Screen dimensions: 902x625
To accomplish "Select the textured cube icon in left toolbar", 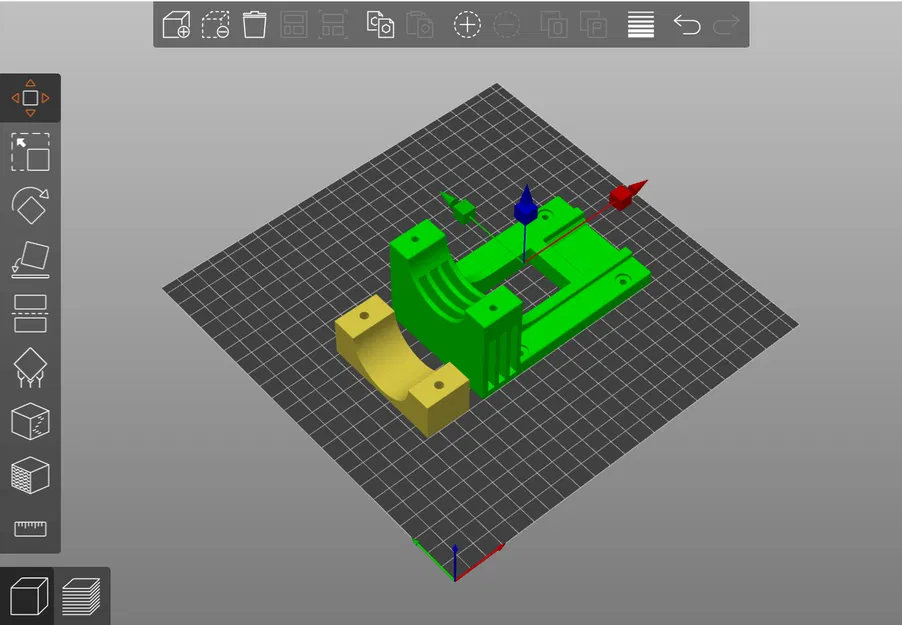I will [x=30, y=475].
